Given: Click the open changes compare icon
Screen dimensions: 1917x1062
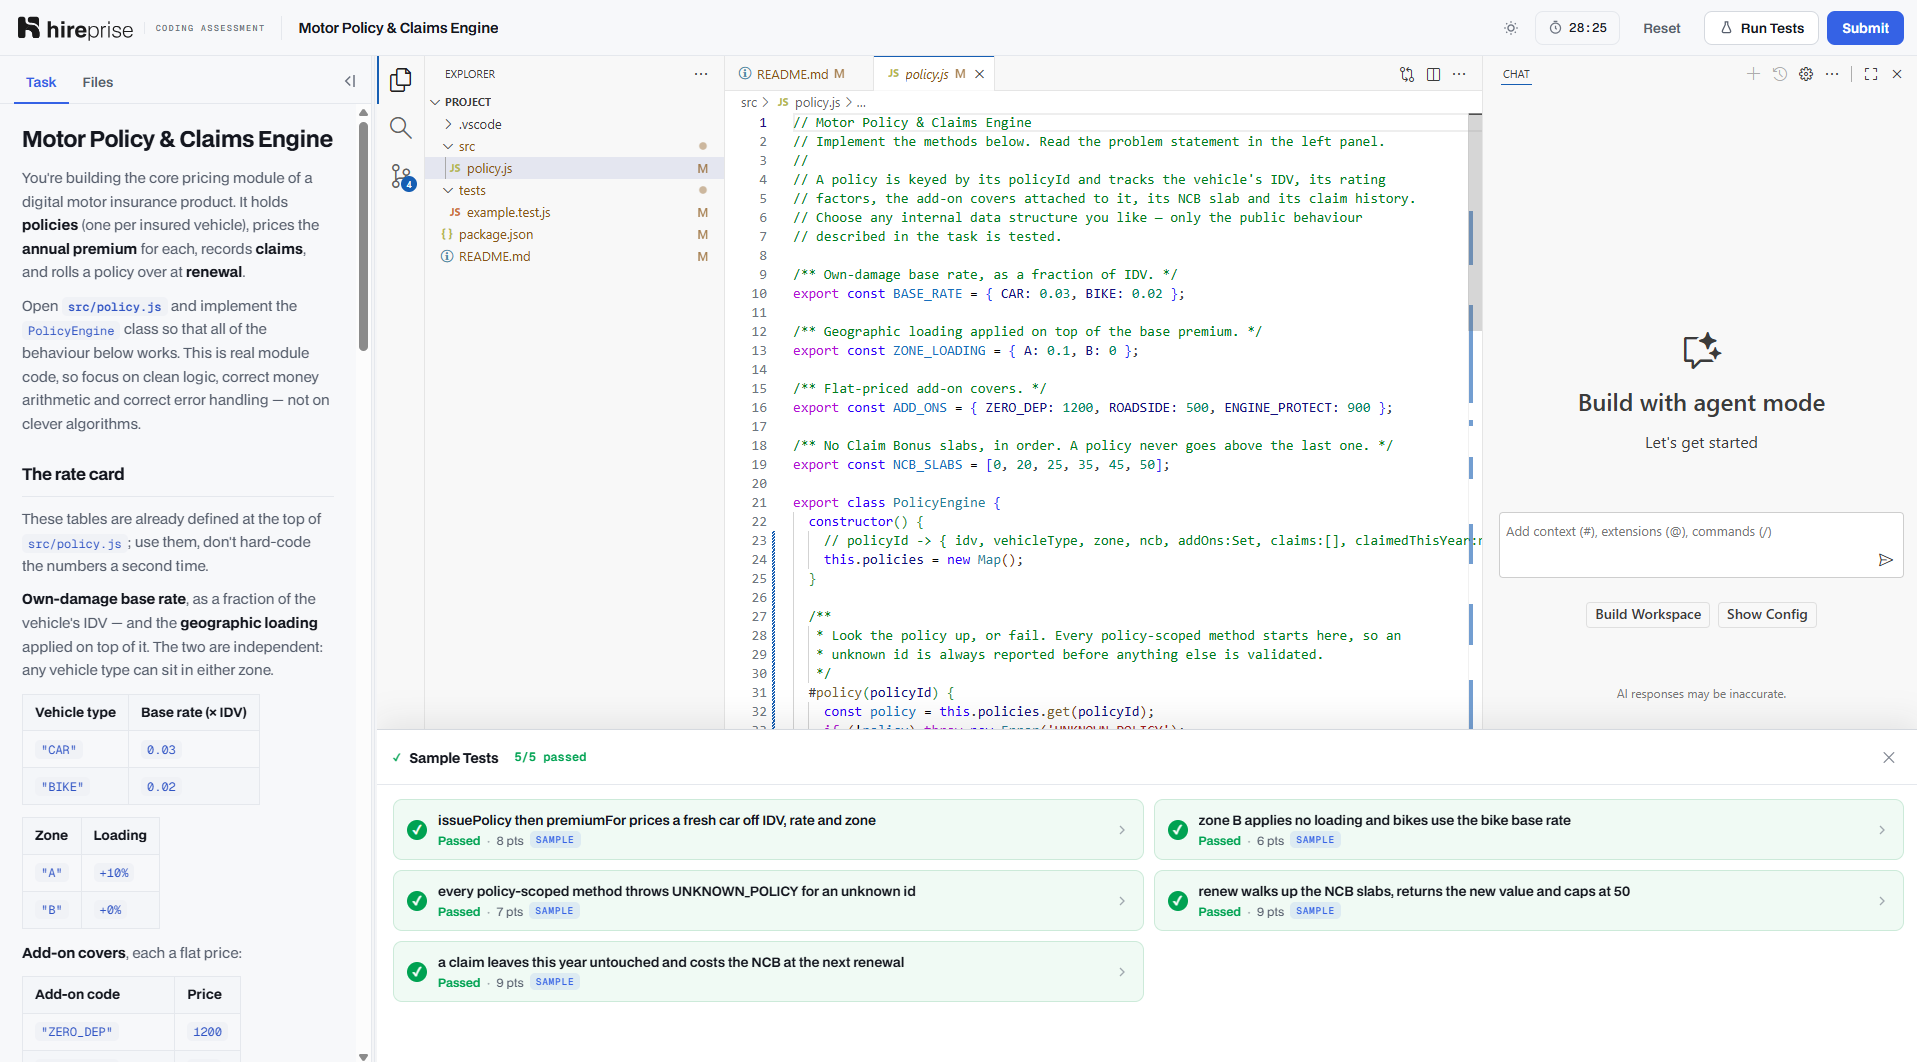Looking at the screenshot, I should click(x=1407, y=74).
